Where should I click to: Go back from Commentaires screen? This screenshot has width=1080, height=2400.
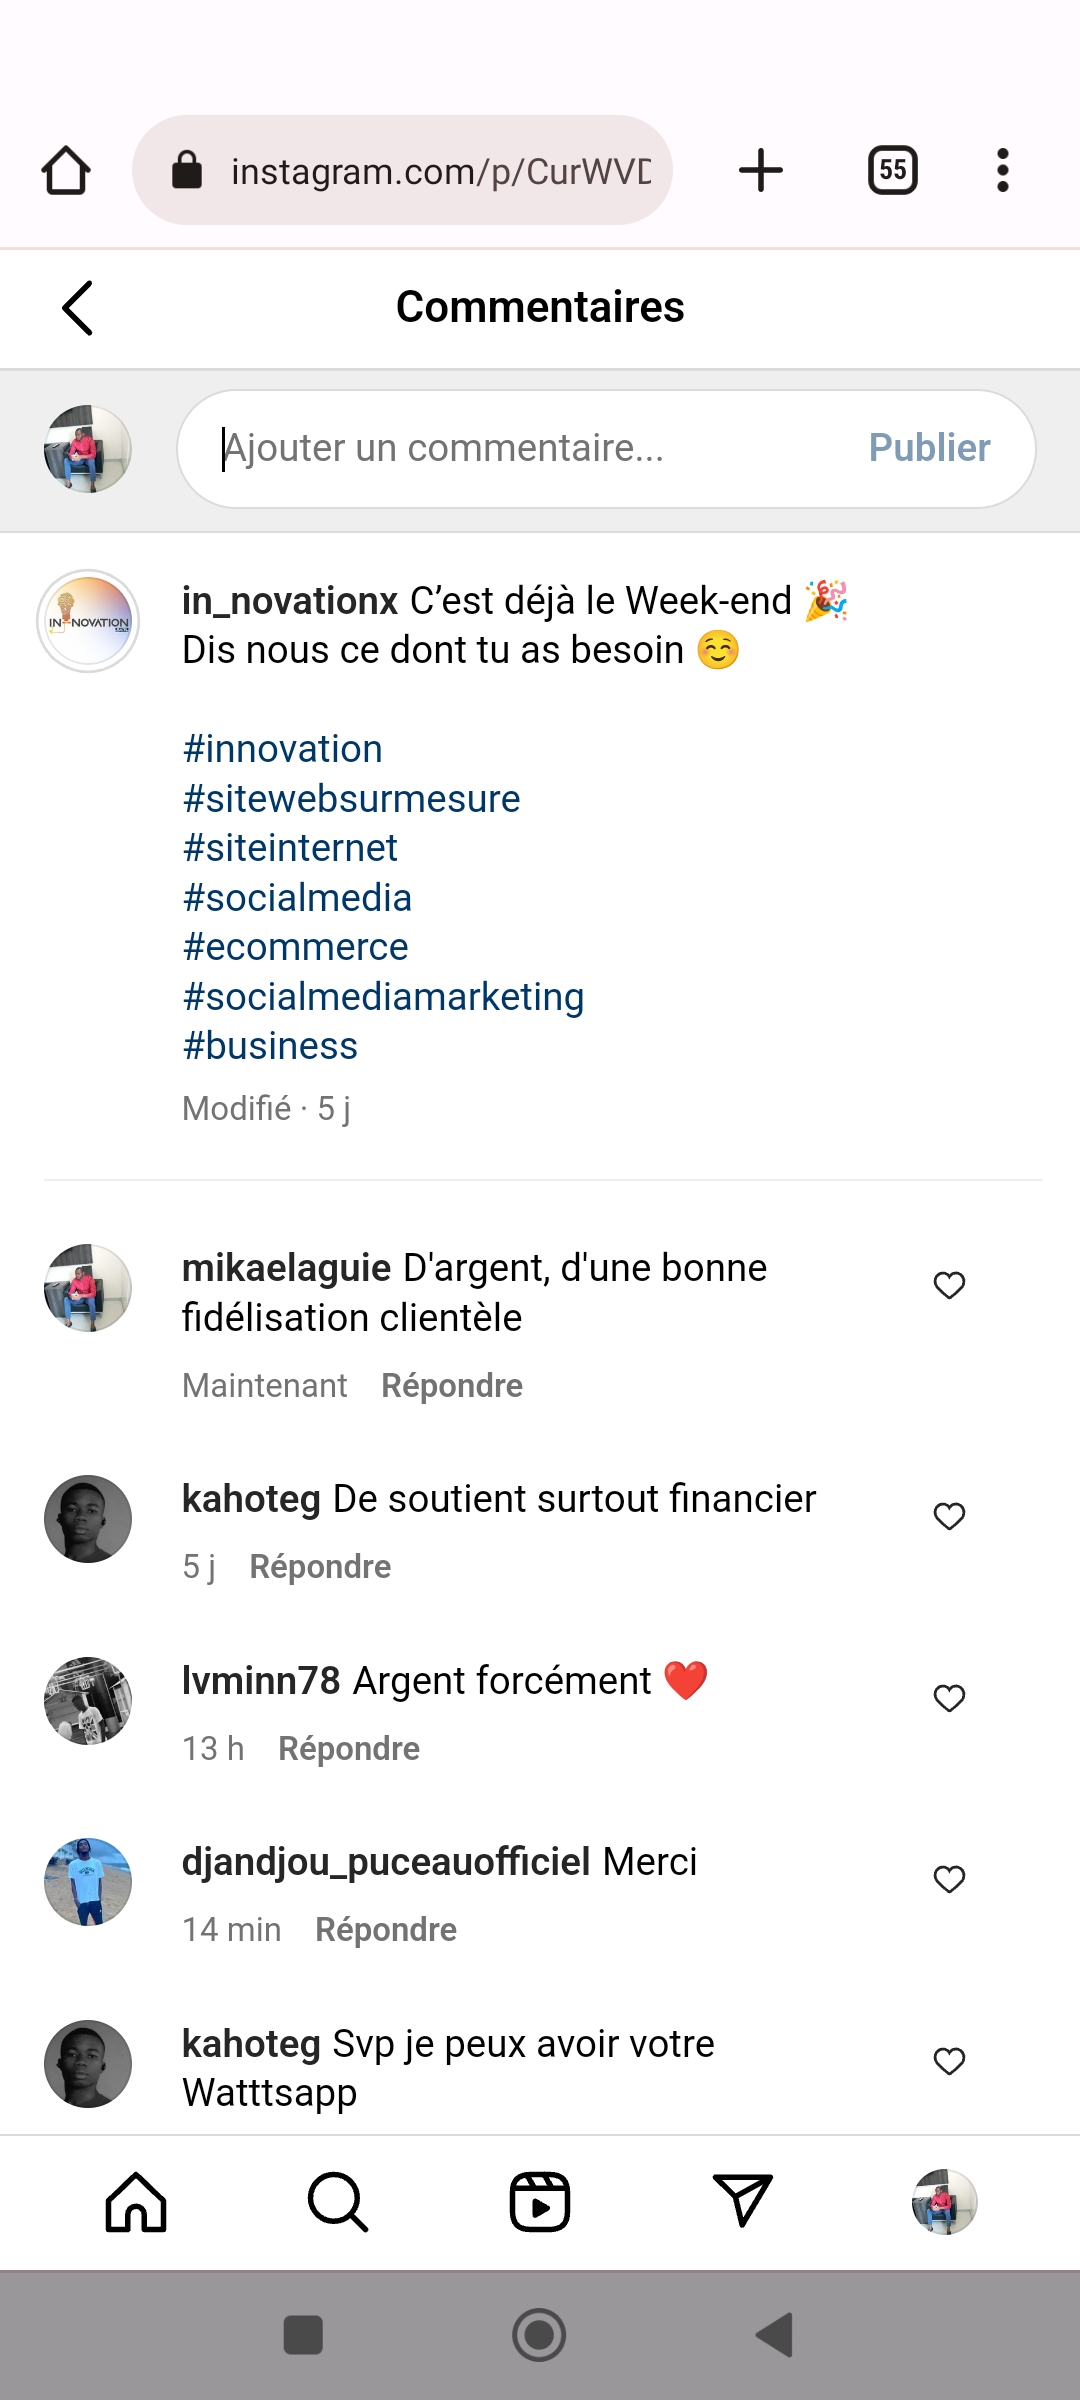tap(78, 307)
